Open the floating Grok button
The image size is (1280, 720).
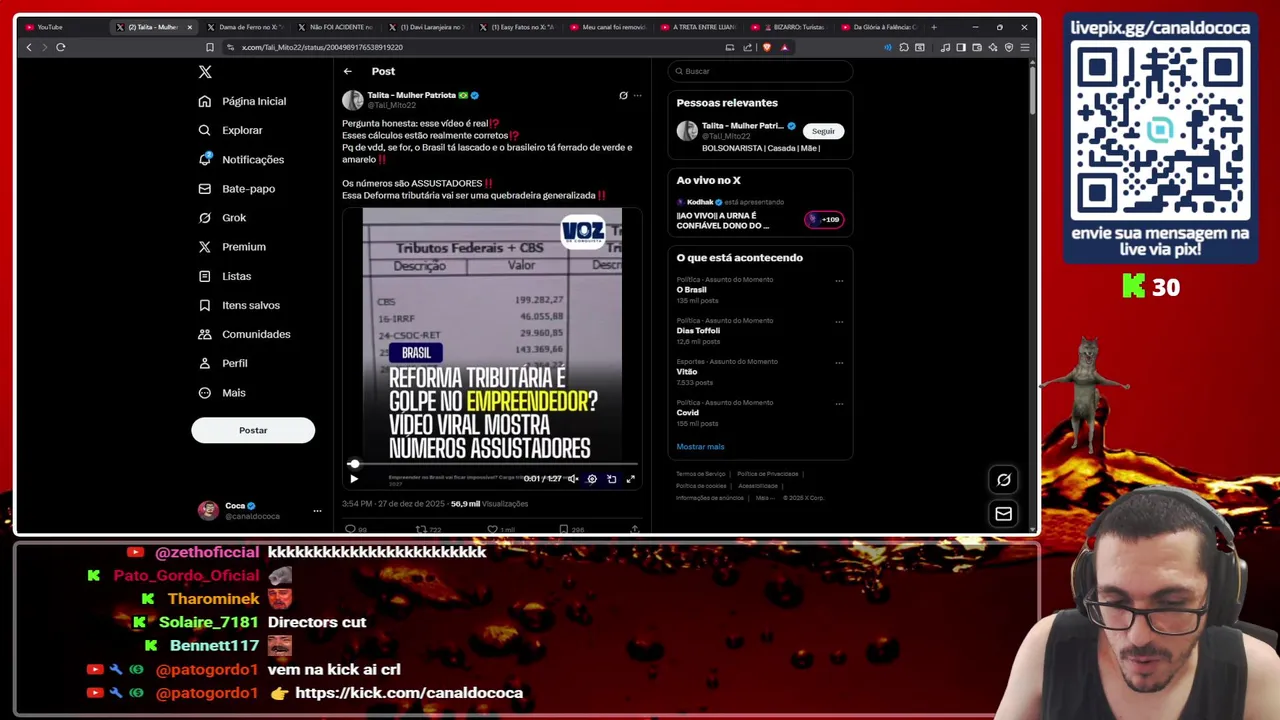(1004, 480)
